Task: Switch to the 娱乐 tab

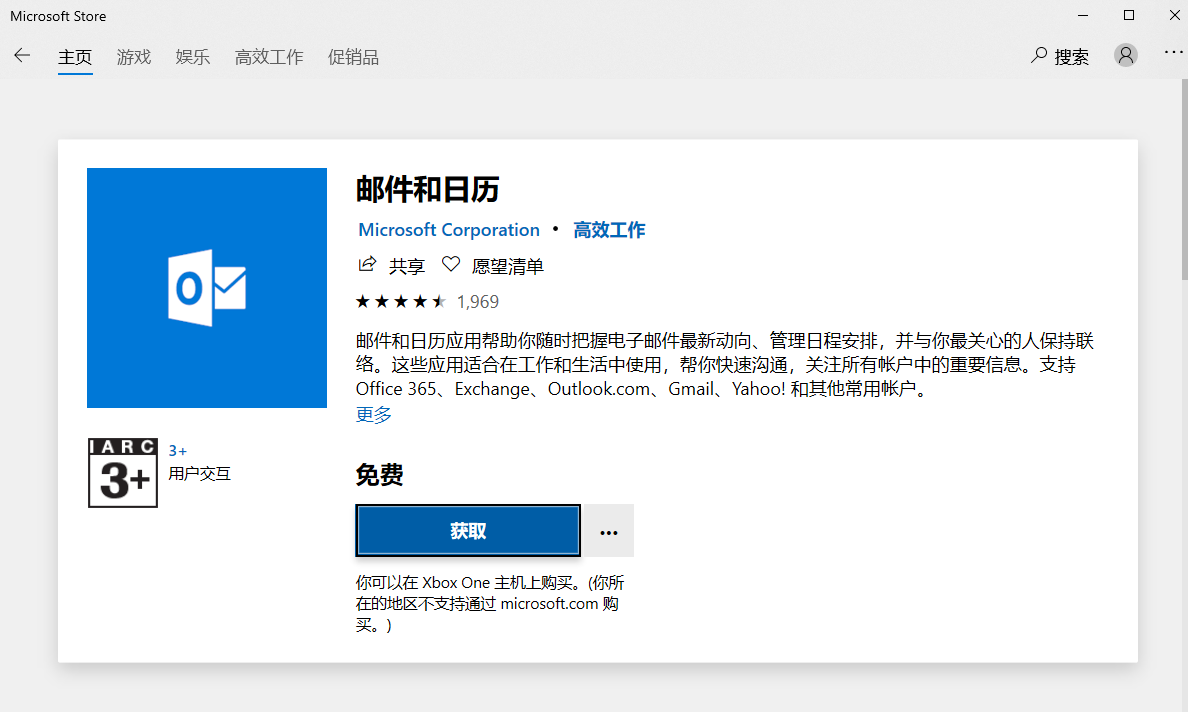Action: click(x=192, y=57)
